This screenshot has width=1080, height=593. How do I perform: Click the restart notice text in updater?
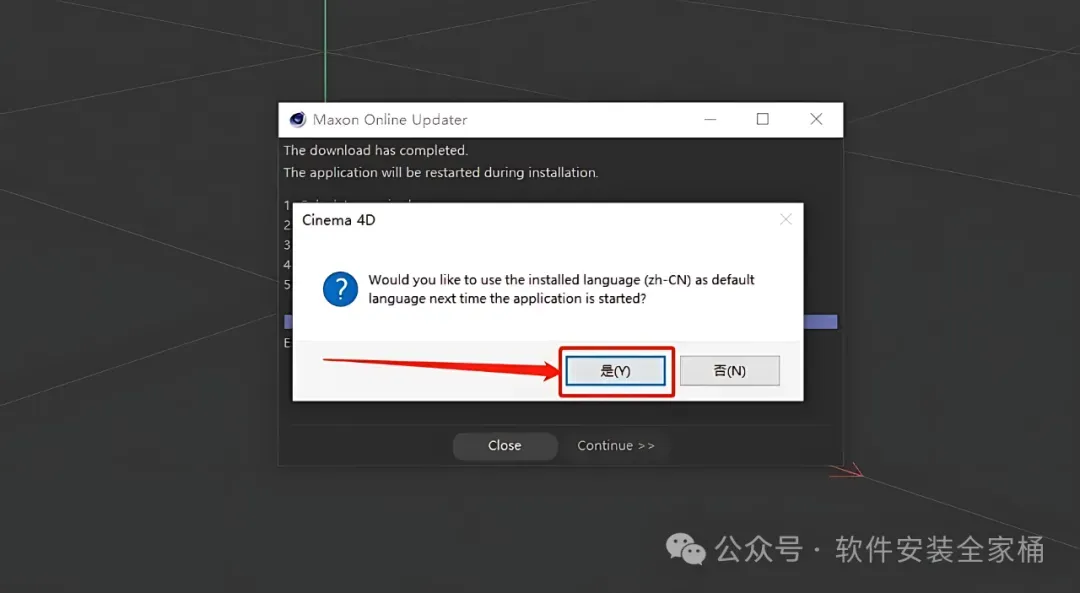(x=441, y=172)
